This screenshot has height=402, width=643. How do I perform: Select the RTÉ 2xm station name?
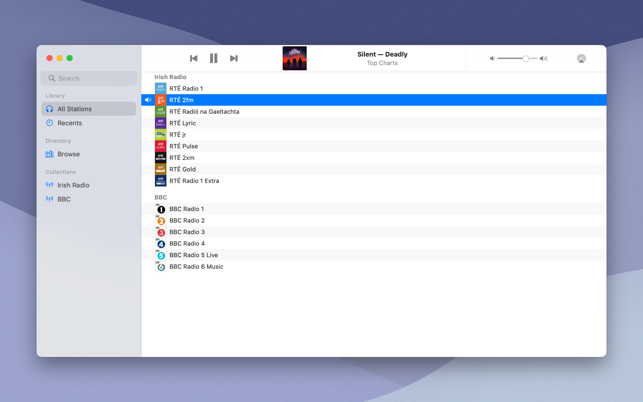pos(182,158)
